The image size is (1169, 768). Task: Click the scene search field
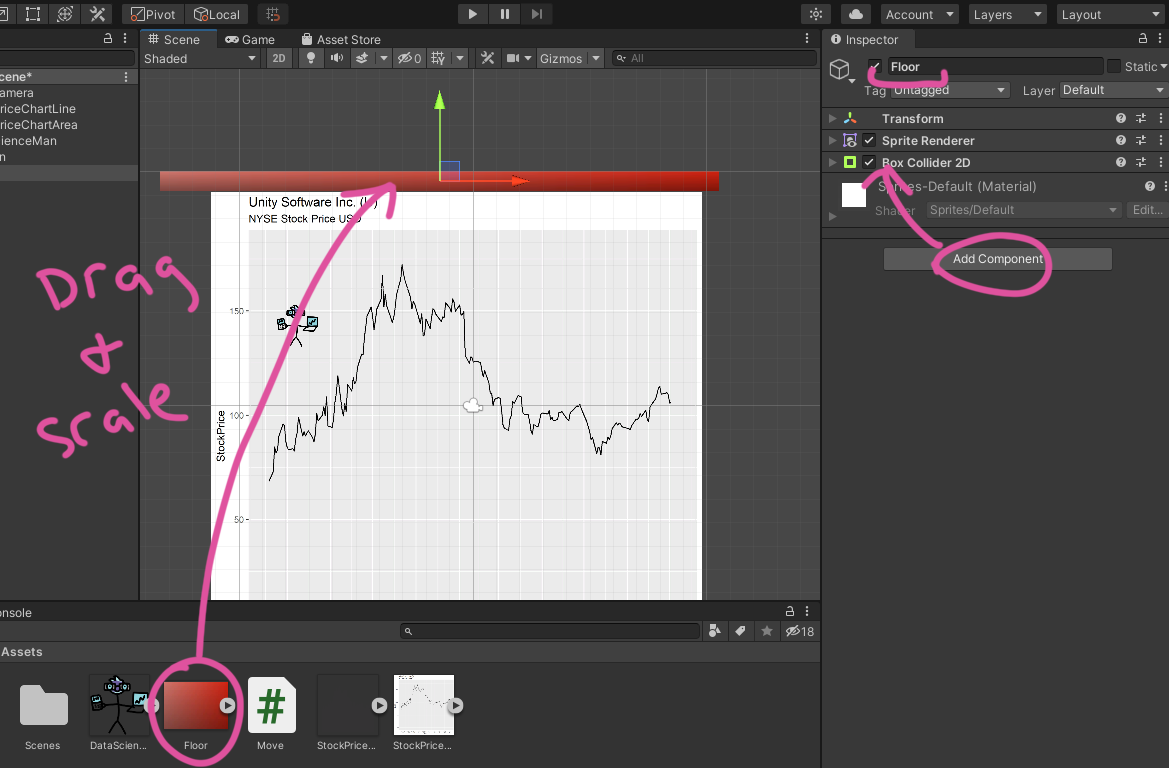click(x=714, y=58)
